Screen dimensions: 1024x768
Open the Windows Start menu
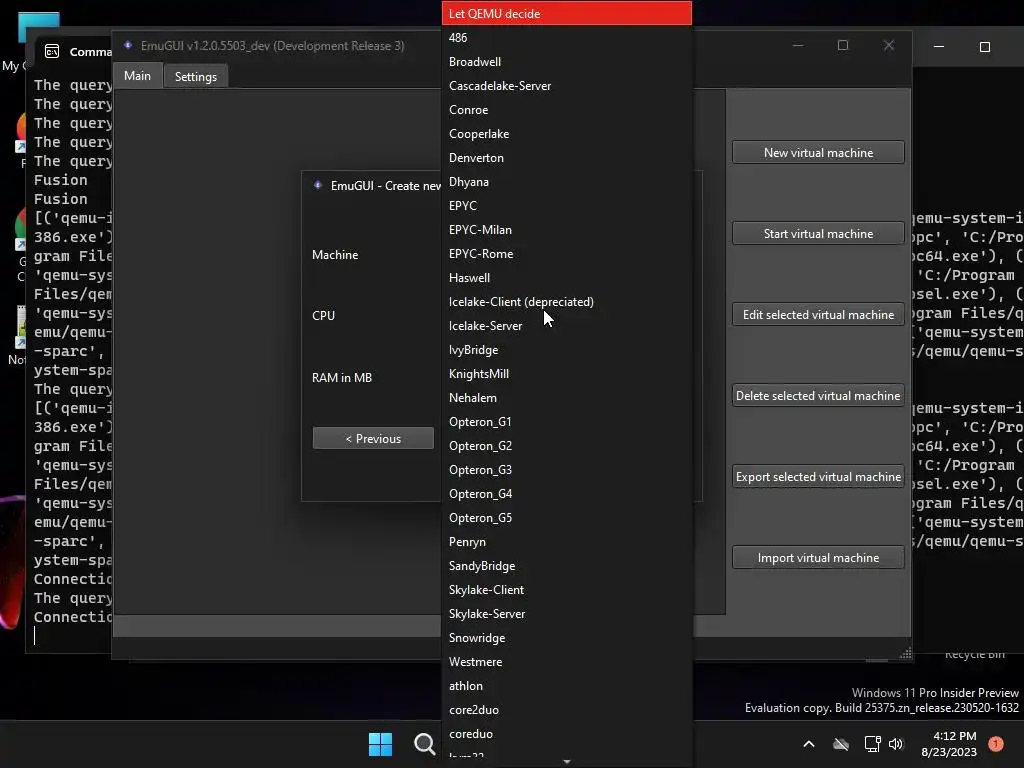pyautogui.click(x=381, y=744)
